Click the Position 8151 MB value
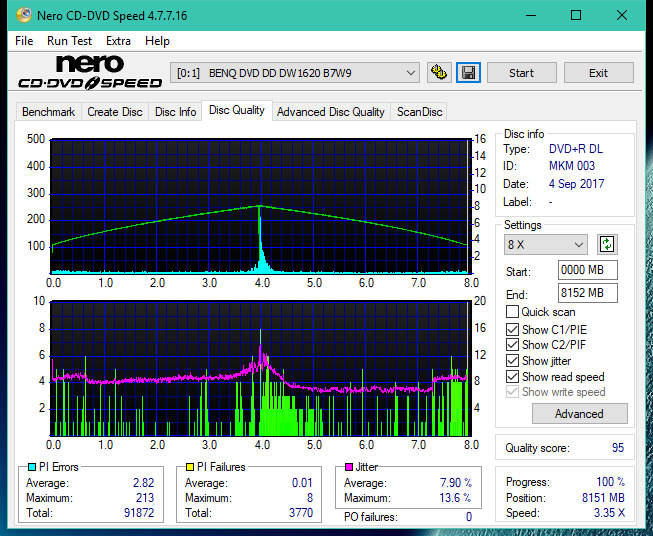Image resolution: width=653 pixels, height=536 pixels. (603, 498)
